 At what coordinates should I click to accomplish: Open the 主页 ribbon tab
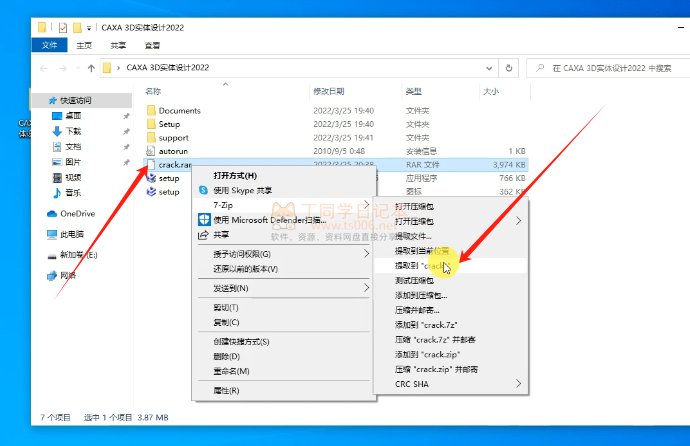(84, 45)
